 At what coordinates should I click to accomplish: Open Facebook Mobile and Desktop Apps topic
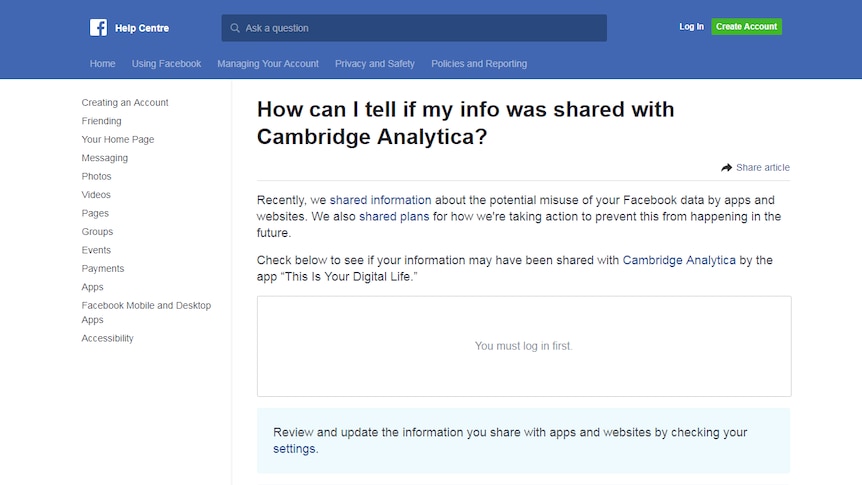pyautogui.click(x=146, y=312)
